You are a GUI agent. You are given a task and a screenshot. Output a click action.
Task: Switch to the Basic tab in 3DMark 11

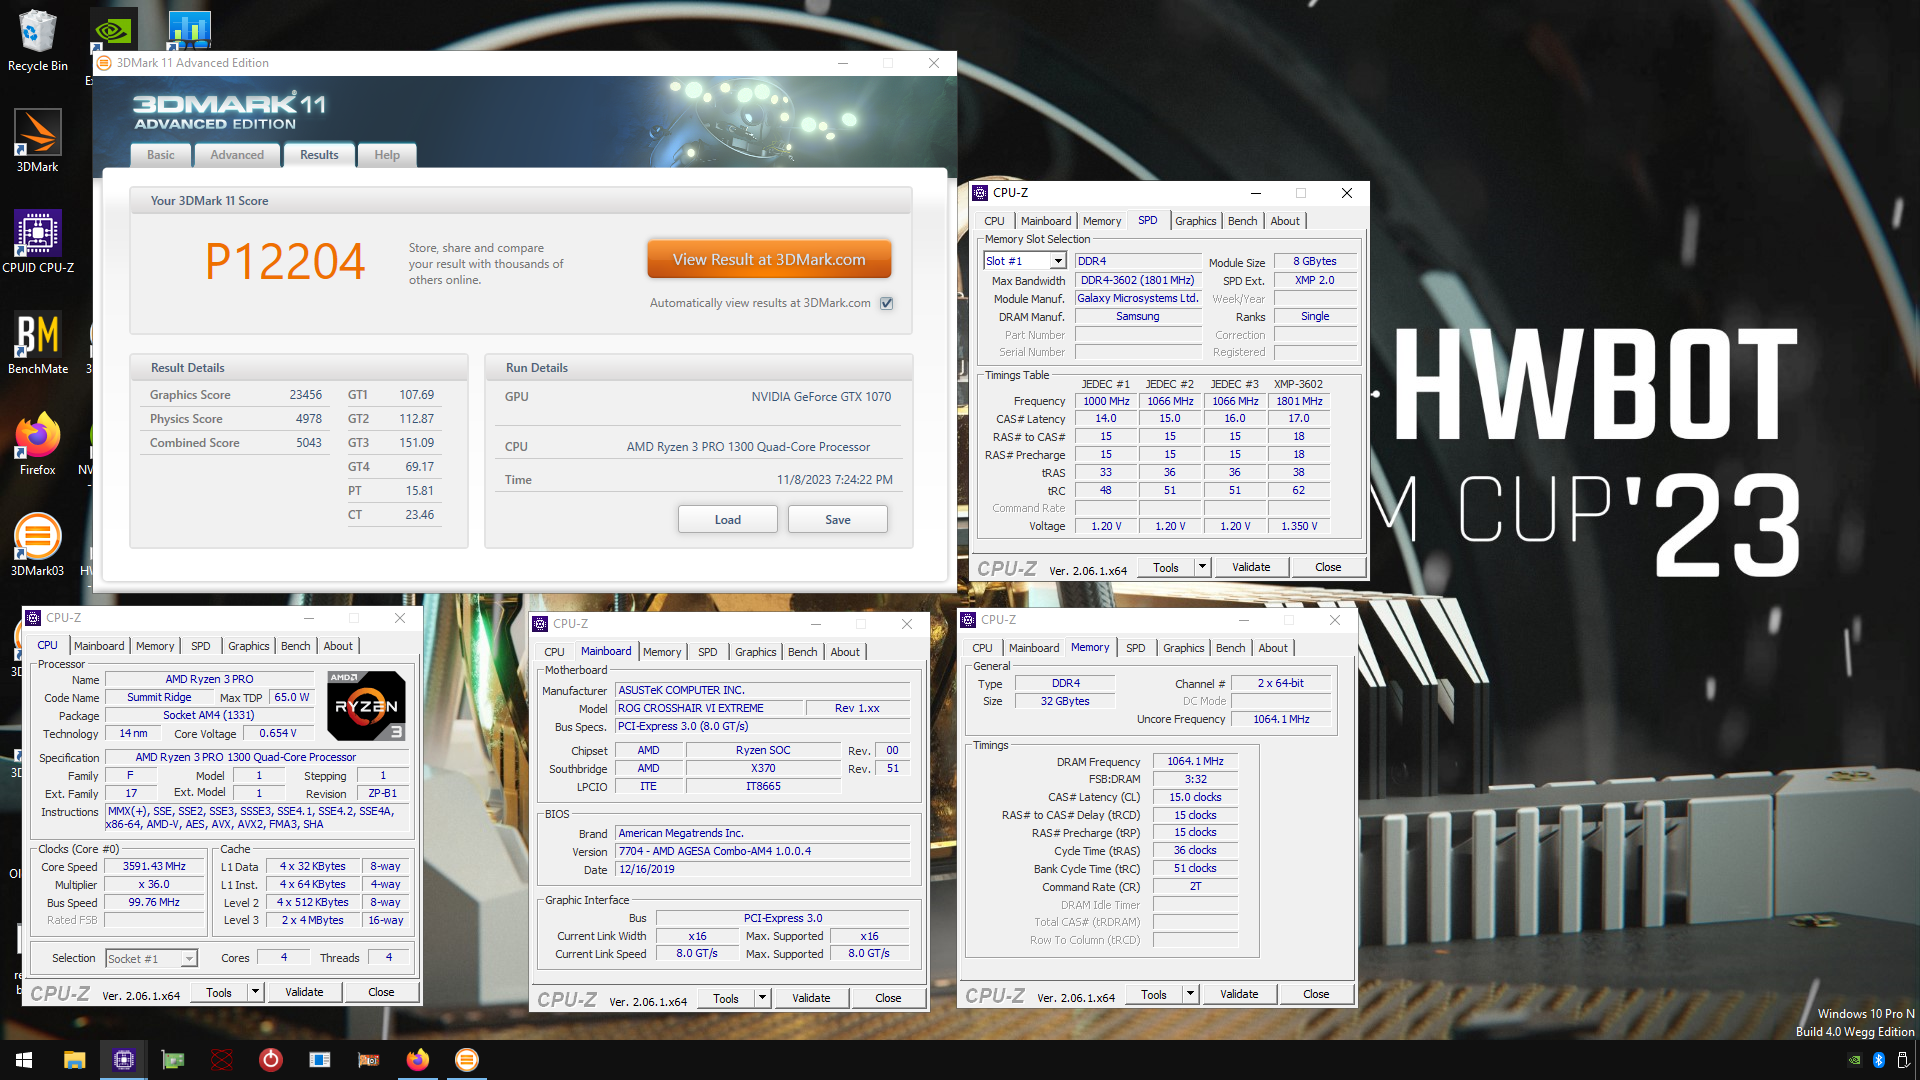[x=160, y=155]
